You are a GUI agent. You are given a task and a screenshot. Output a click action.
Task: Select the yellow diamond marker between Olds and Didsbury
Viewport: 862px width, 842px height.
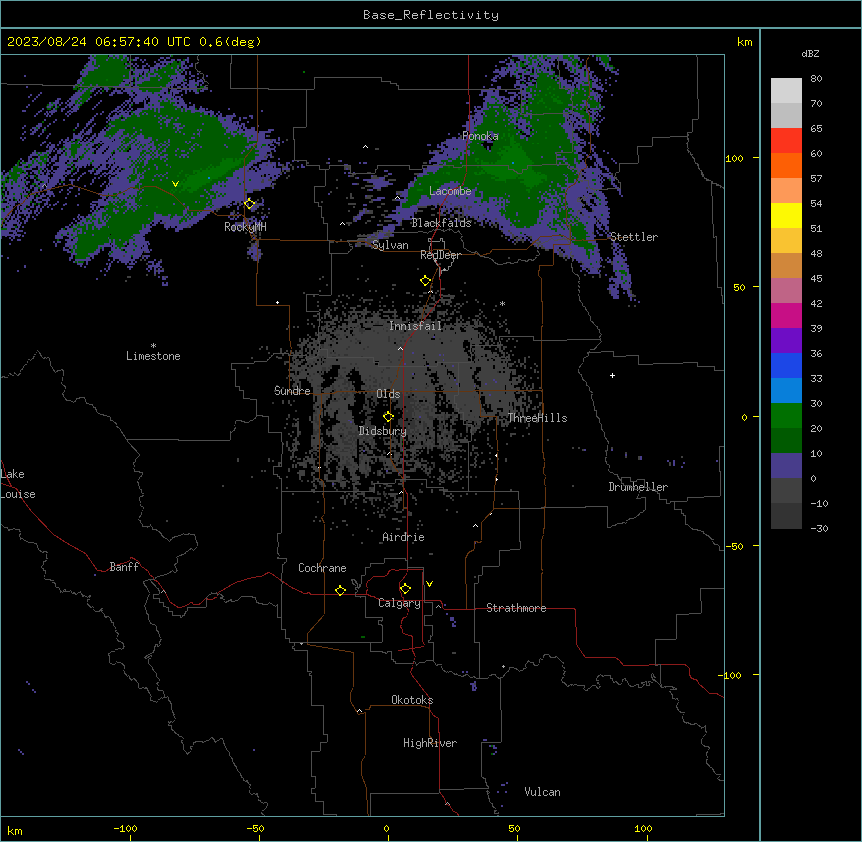(389, 417)
